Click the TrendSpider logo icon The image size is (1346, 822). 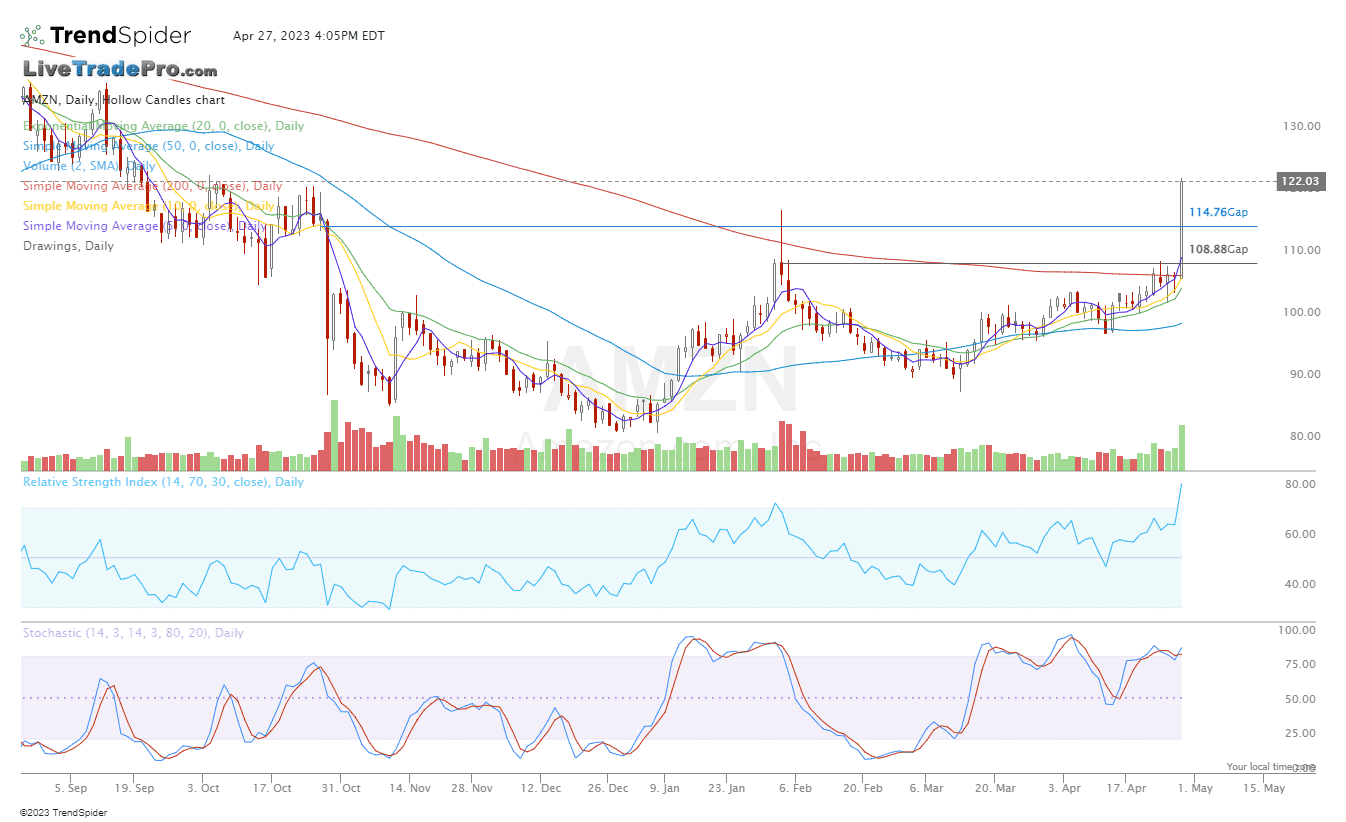(x=31, y=36)
